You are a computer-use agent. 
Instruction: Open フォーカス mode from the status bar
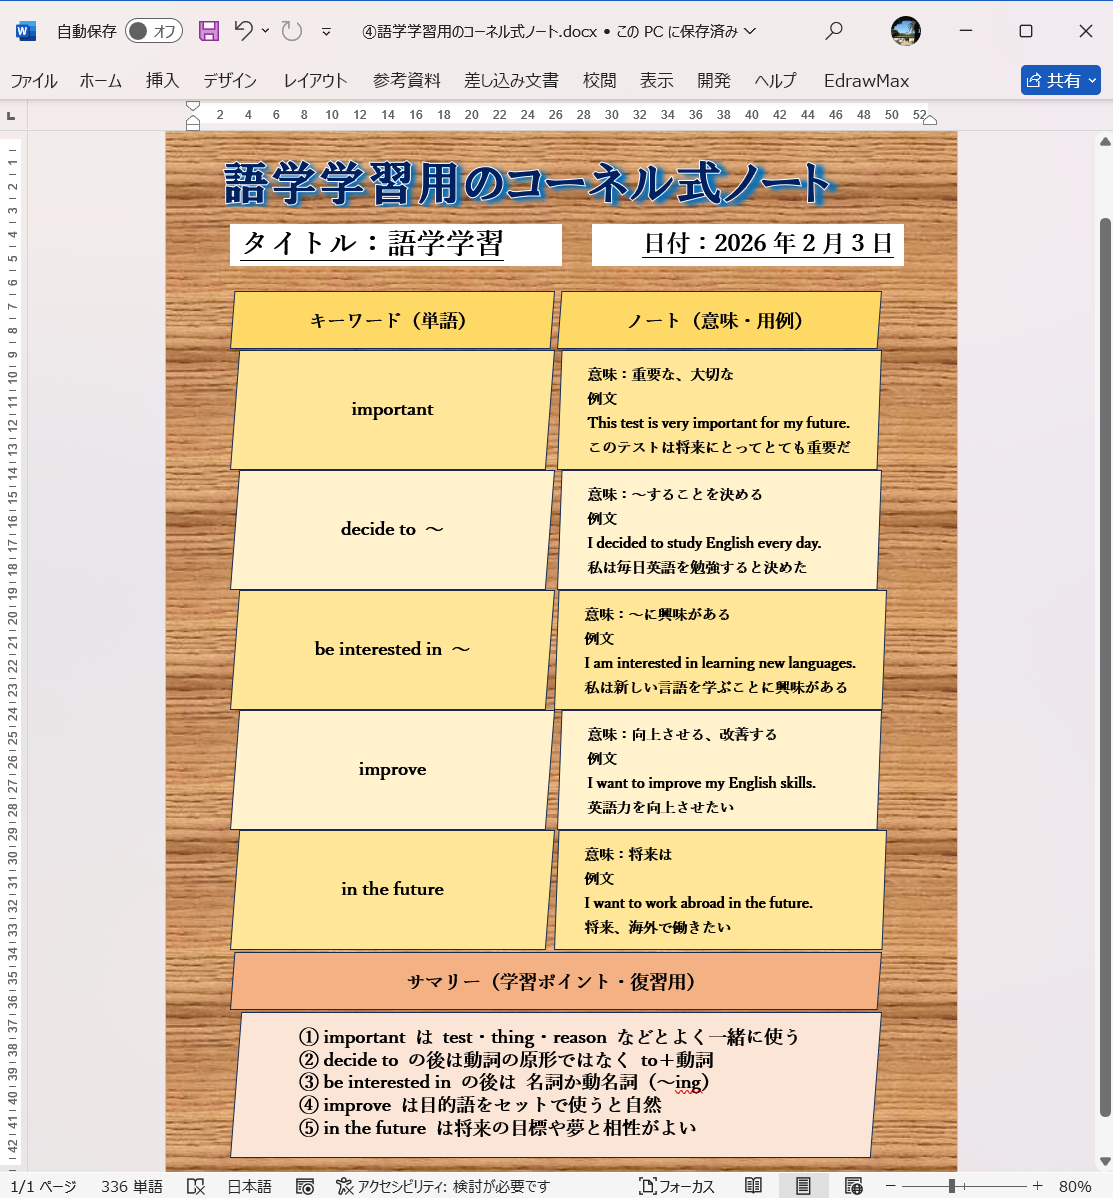678,1186
